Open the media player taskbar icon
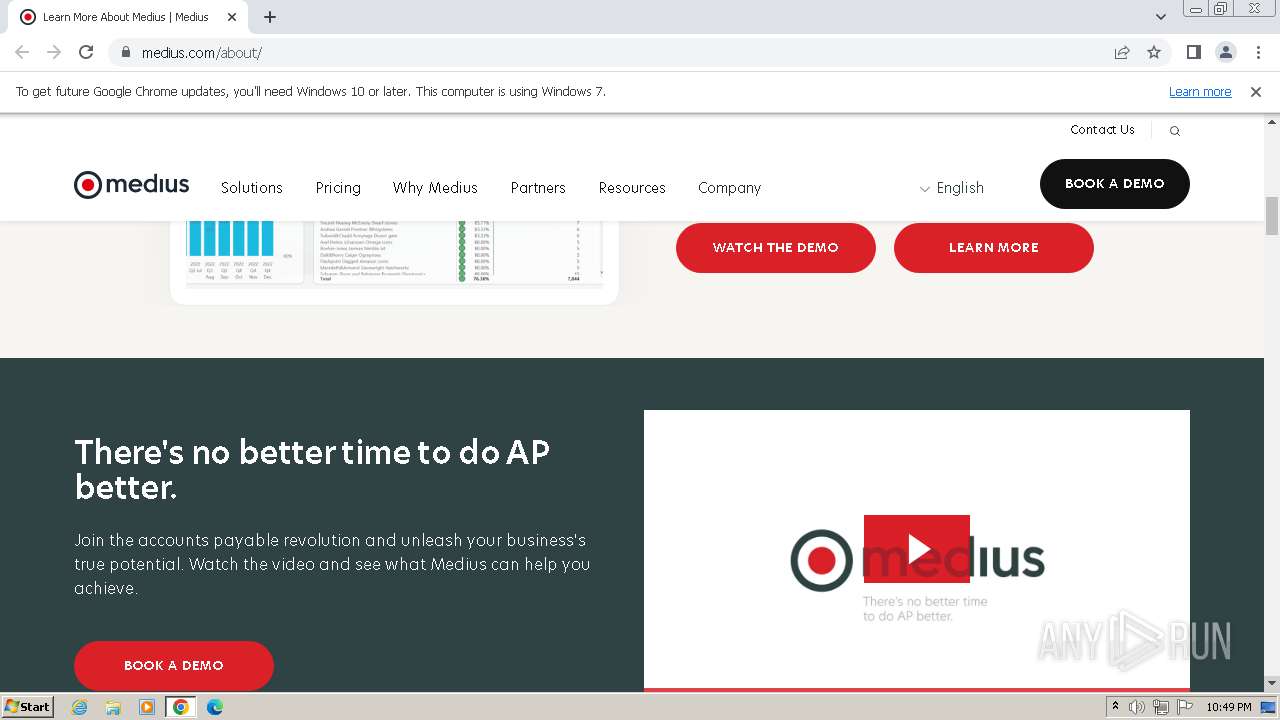 [x=147, y=707]
